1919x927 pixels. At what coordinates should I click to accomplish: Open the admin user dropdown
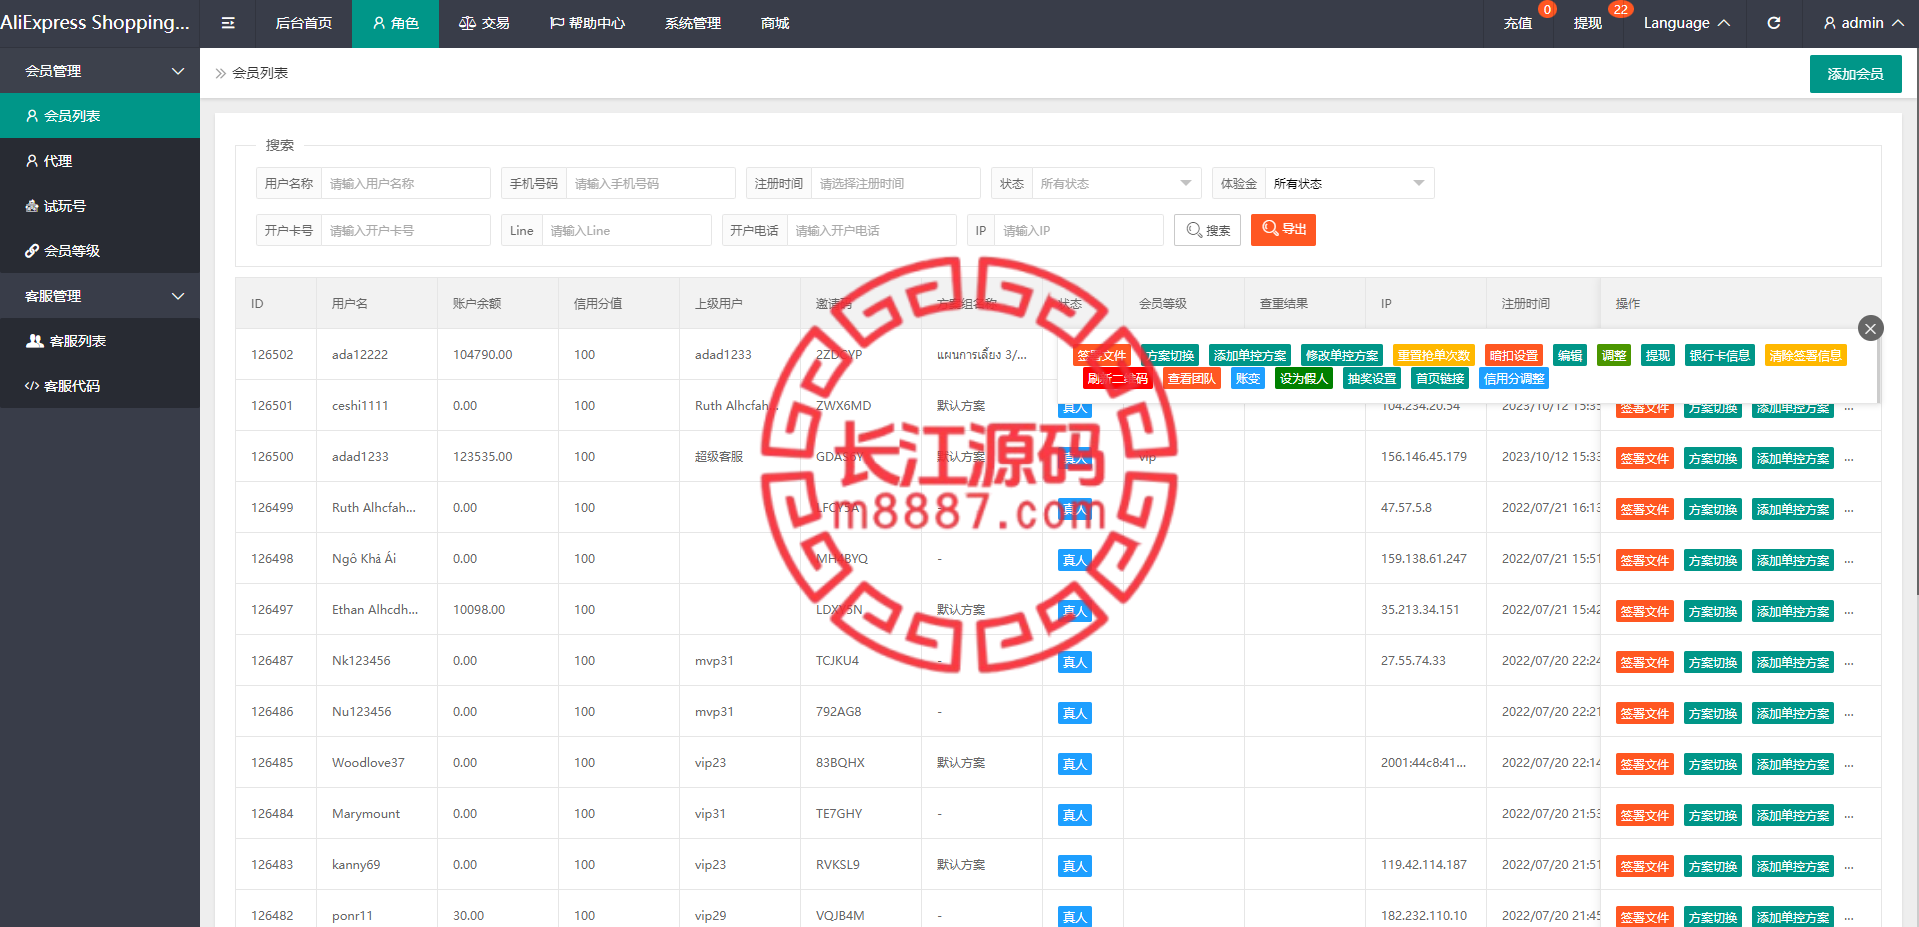tap(1863, 23)
